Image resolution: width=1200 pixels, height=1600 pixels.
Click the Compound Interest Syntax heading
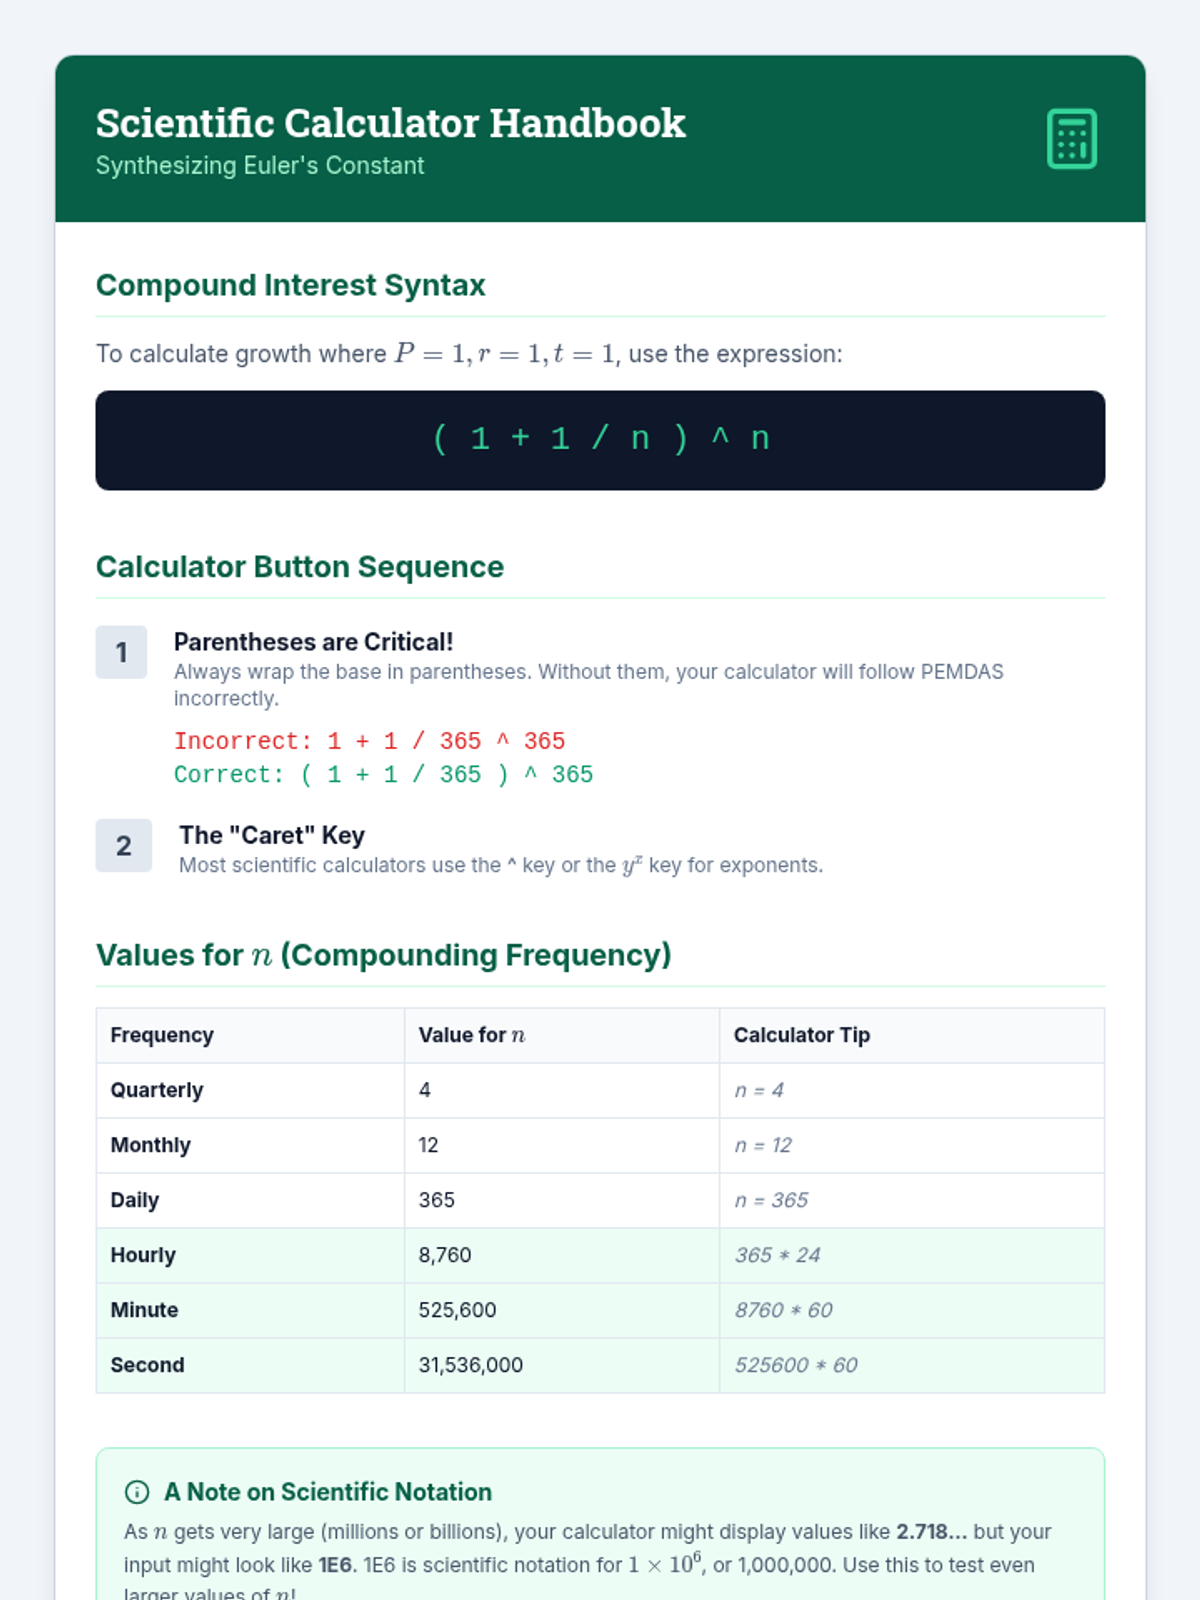290,285
